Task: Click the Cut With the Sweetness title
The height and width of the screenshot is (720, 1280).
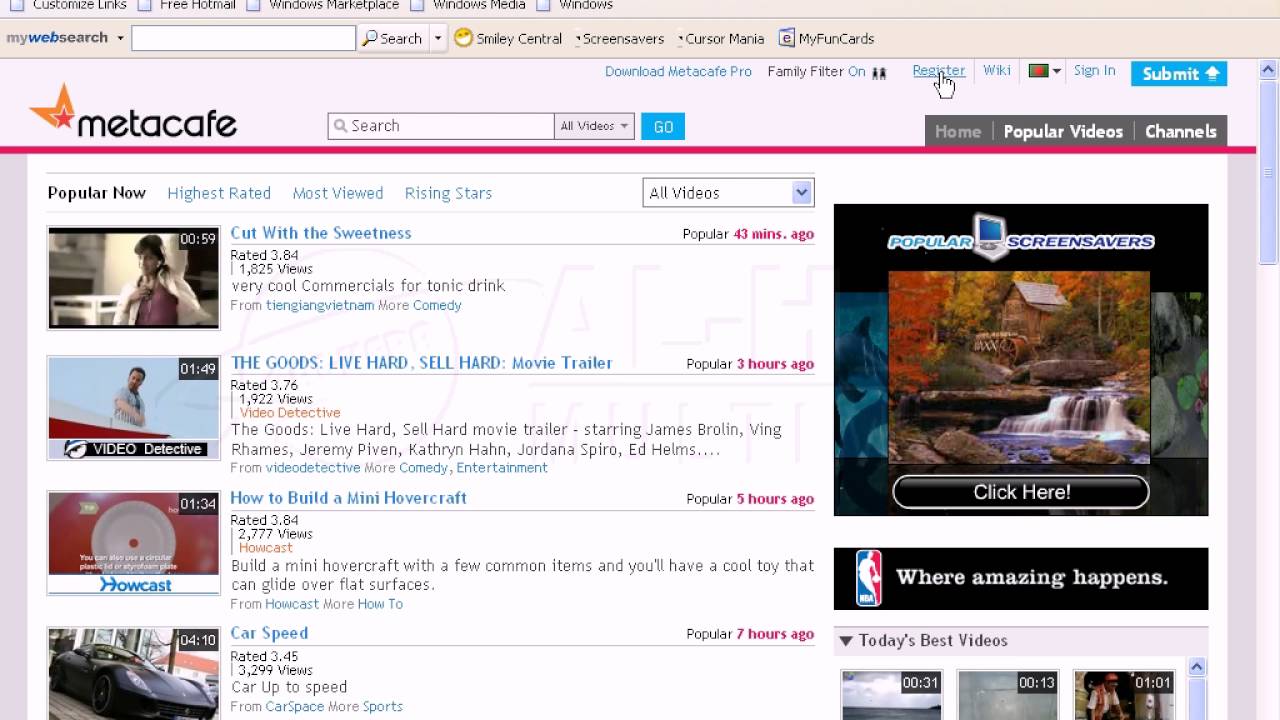Action: pos(321,233)
